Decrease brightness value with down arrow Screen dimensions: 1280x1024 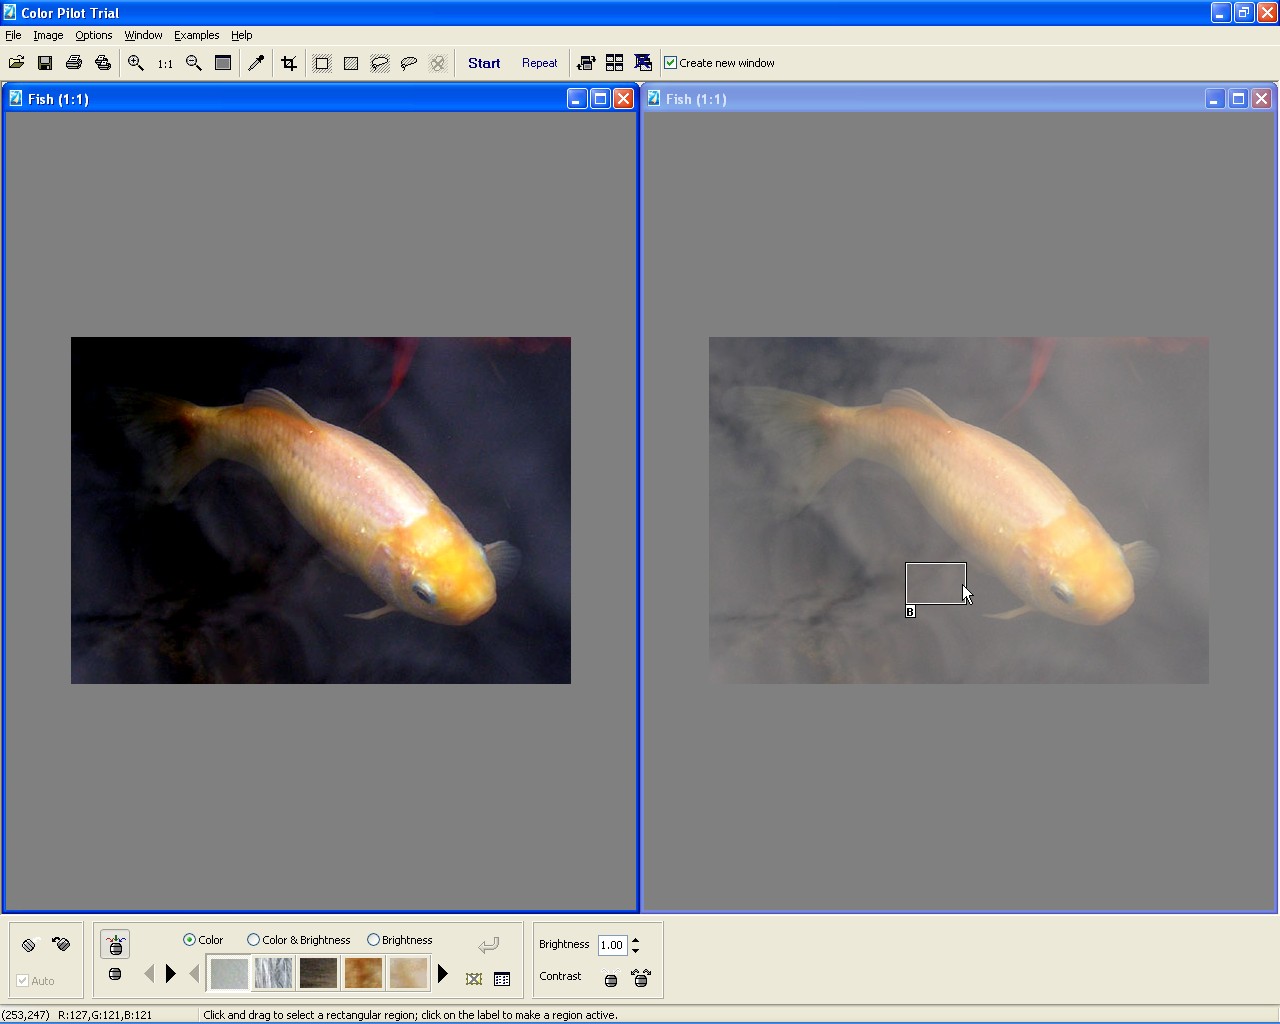coord(635,950)
